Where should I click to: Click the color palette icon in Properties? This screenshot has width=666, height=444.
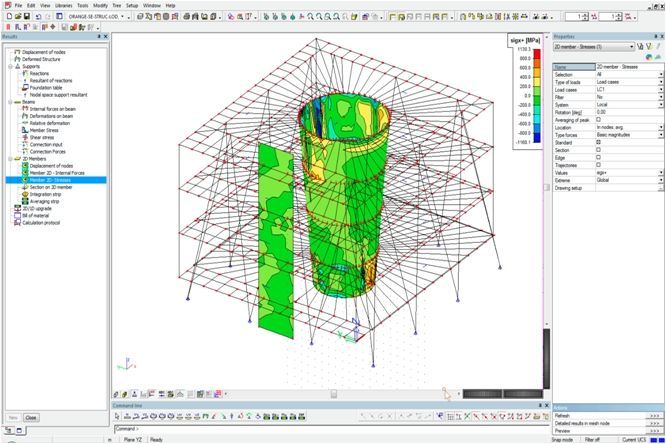648,57
